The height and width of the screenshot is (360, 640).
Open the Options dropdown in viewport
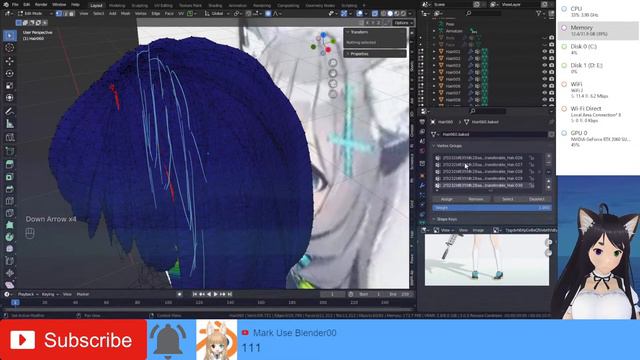click(403, 23)
